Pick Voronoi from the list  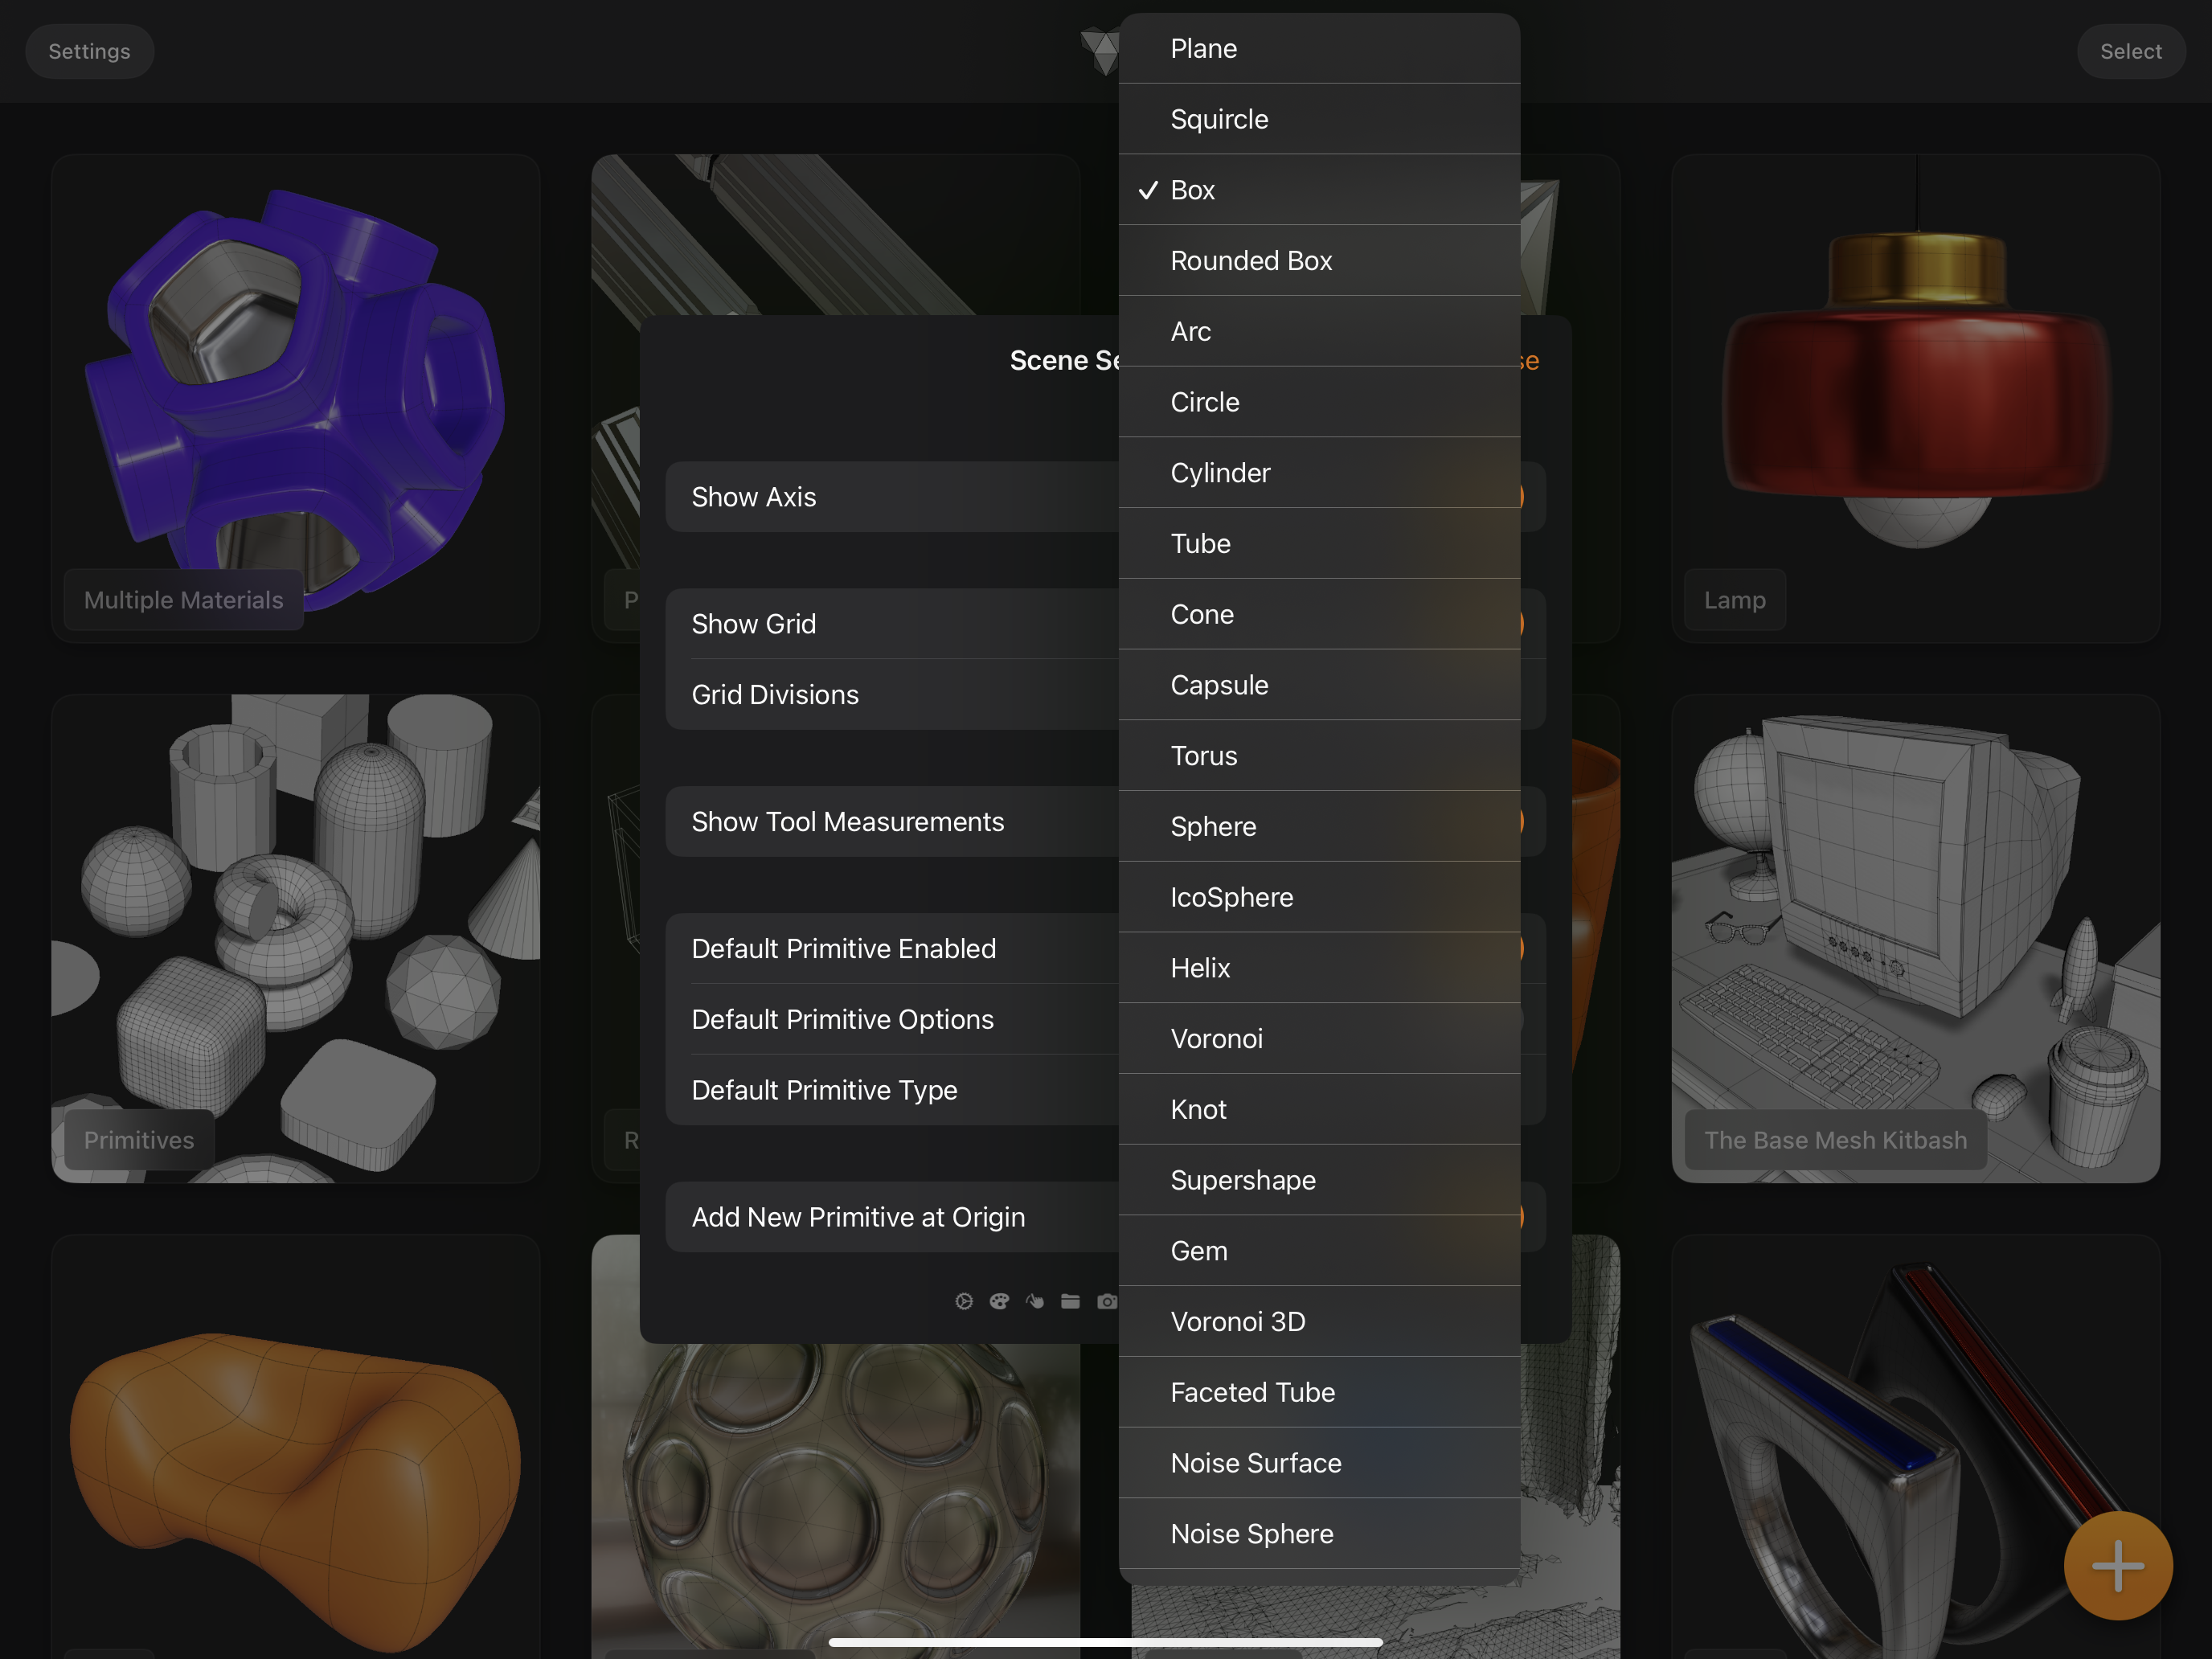pos(1320,1039)
